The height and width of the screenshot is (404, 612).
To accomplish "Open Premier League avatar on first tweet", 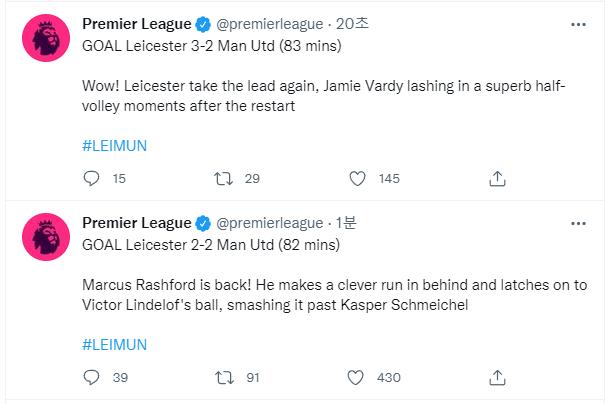I will [x=46, y=38].
